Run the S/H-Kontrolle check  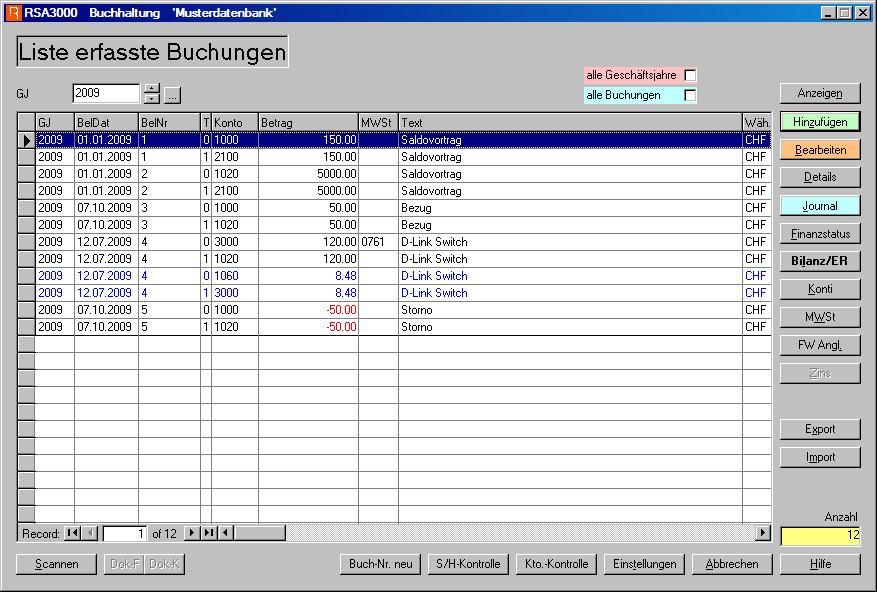coord(468,563)
